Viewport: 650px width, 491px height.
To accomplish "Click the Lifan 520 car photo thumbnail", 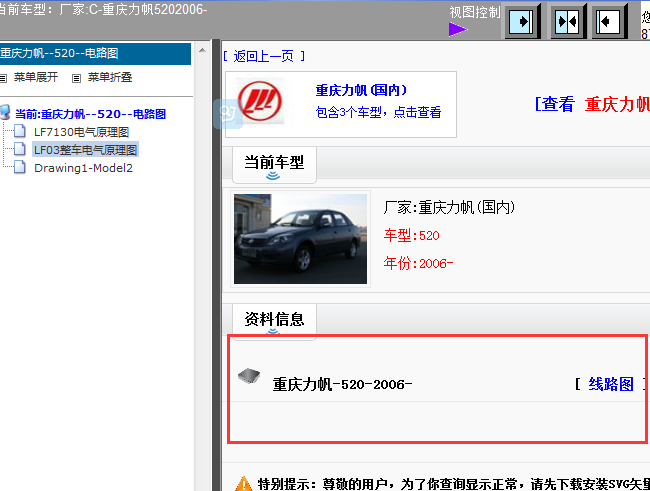I will (x=300, y=239).
